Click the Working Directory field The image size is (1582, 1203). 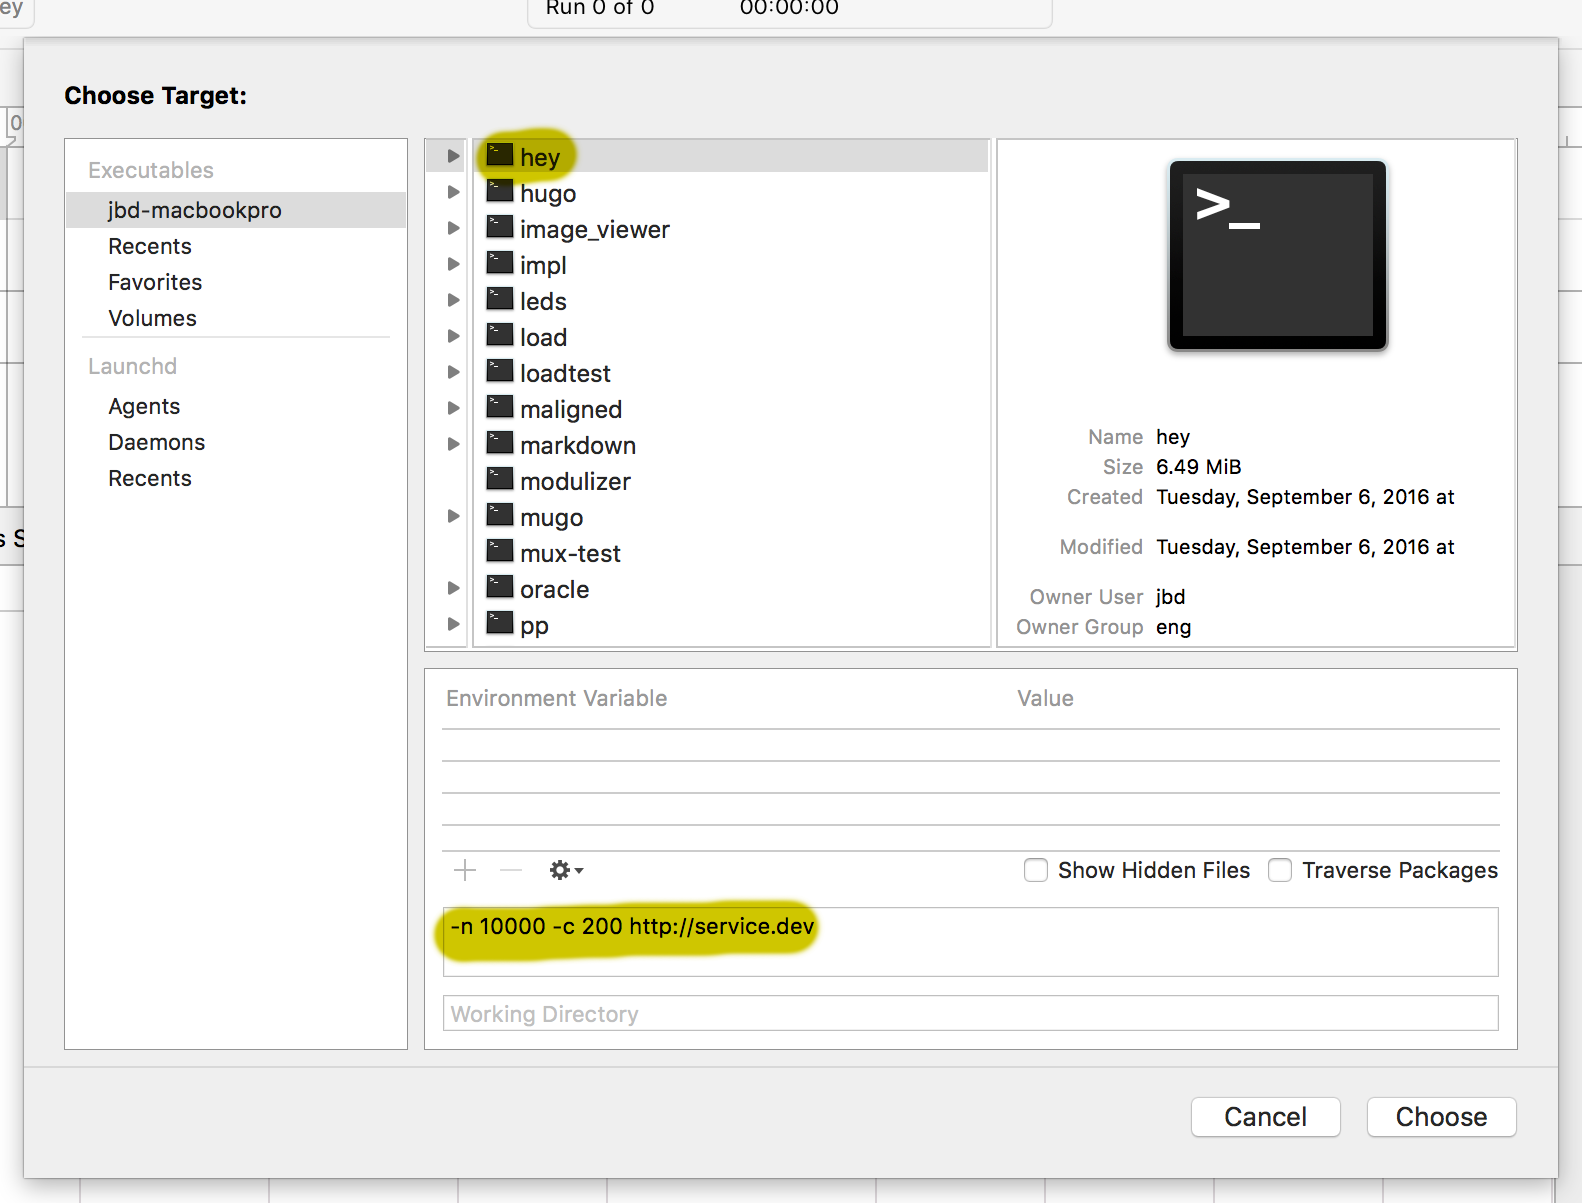pyautogui.click(x=970, y=1013)
